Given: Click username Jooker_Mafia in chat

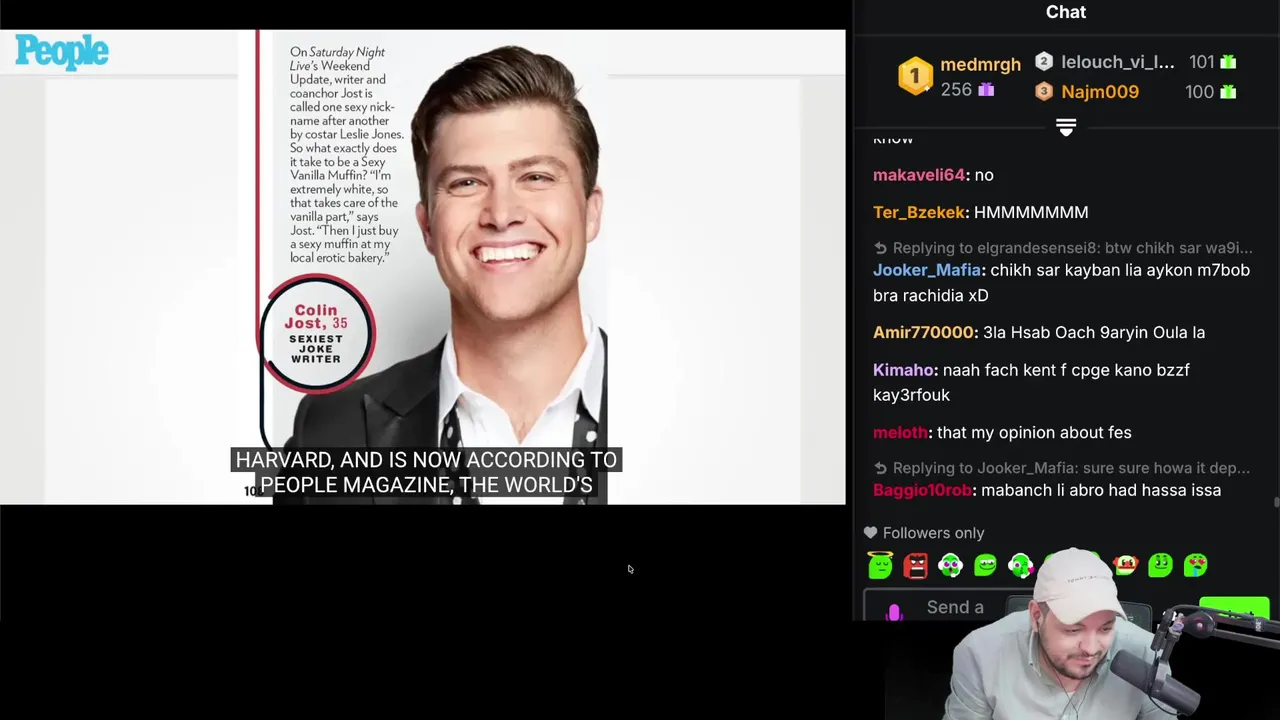Looking at the screenshot, I should tap(926, 270).
